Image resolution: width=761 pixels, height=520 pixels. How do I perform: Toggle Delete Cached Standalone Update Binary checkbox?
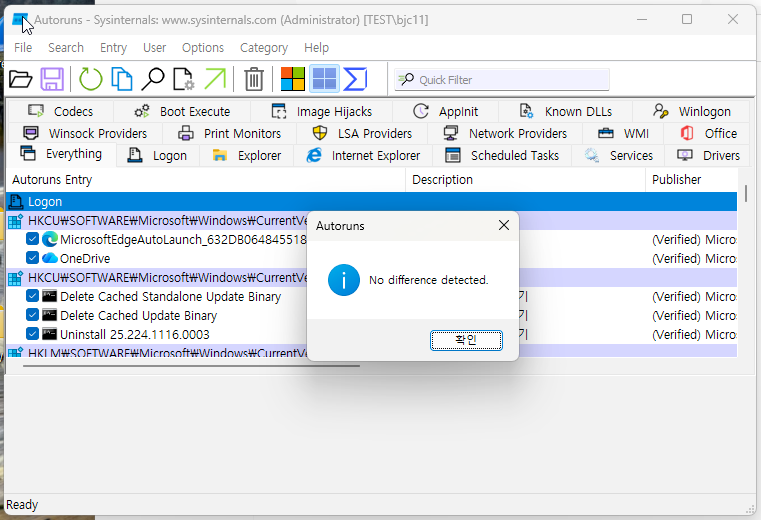[33, 296]
